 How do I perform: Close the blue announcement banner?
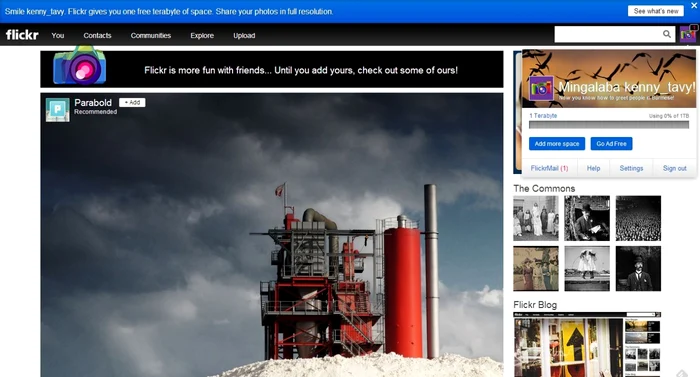(693, 7)
